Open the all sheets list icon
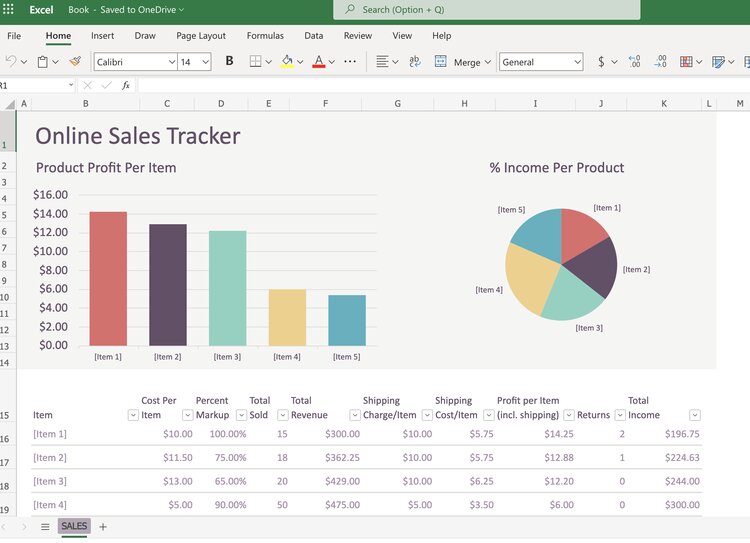Viewport: 750px width, 543px height. (45, 527)
